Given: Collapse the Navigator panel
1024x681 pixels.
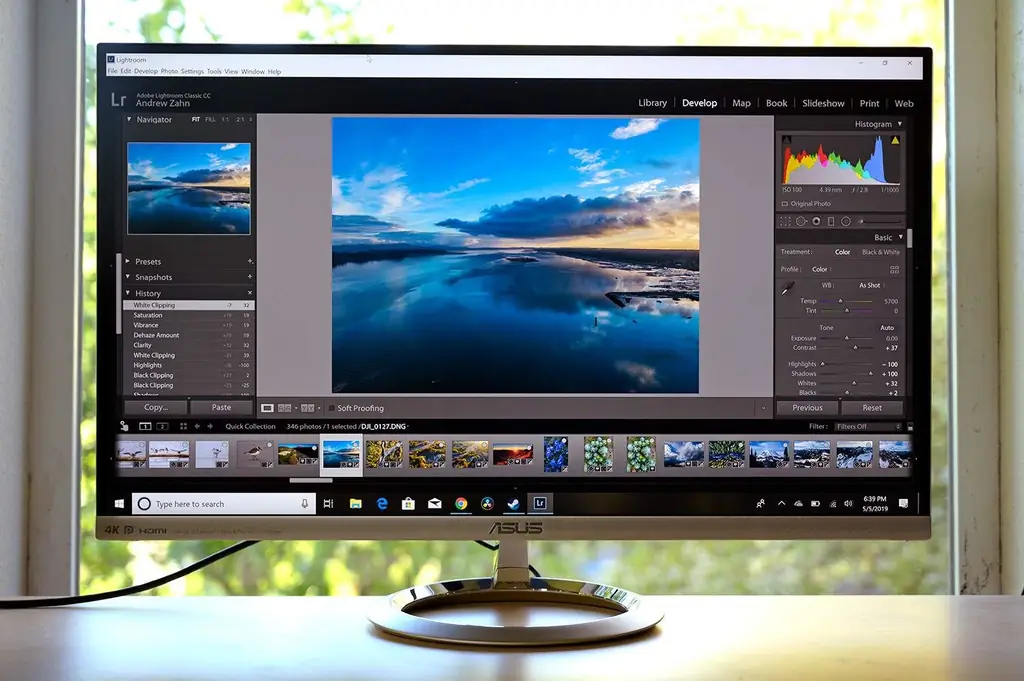Looking at the screenshot, I should click(129, 119).
